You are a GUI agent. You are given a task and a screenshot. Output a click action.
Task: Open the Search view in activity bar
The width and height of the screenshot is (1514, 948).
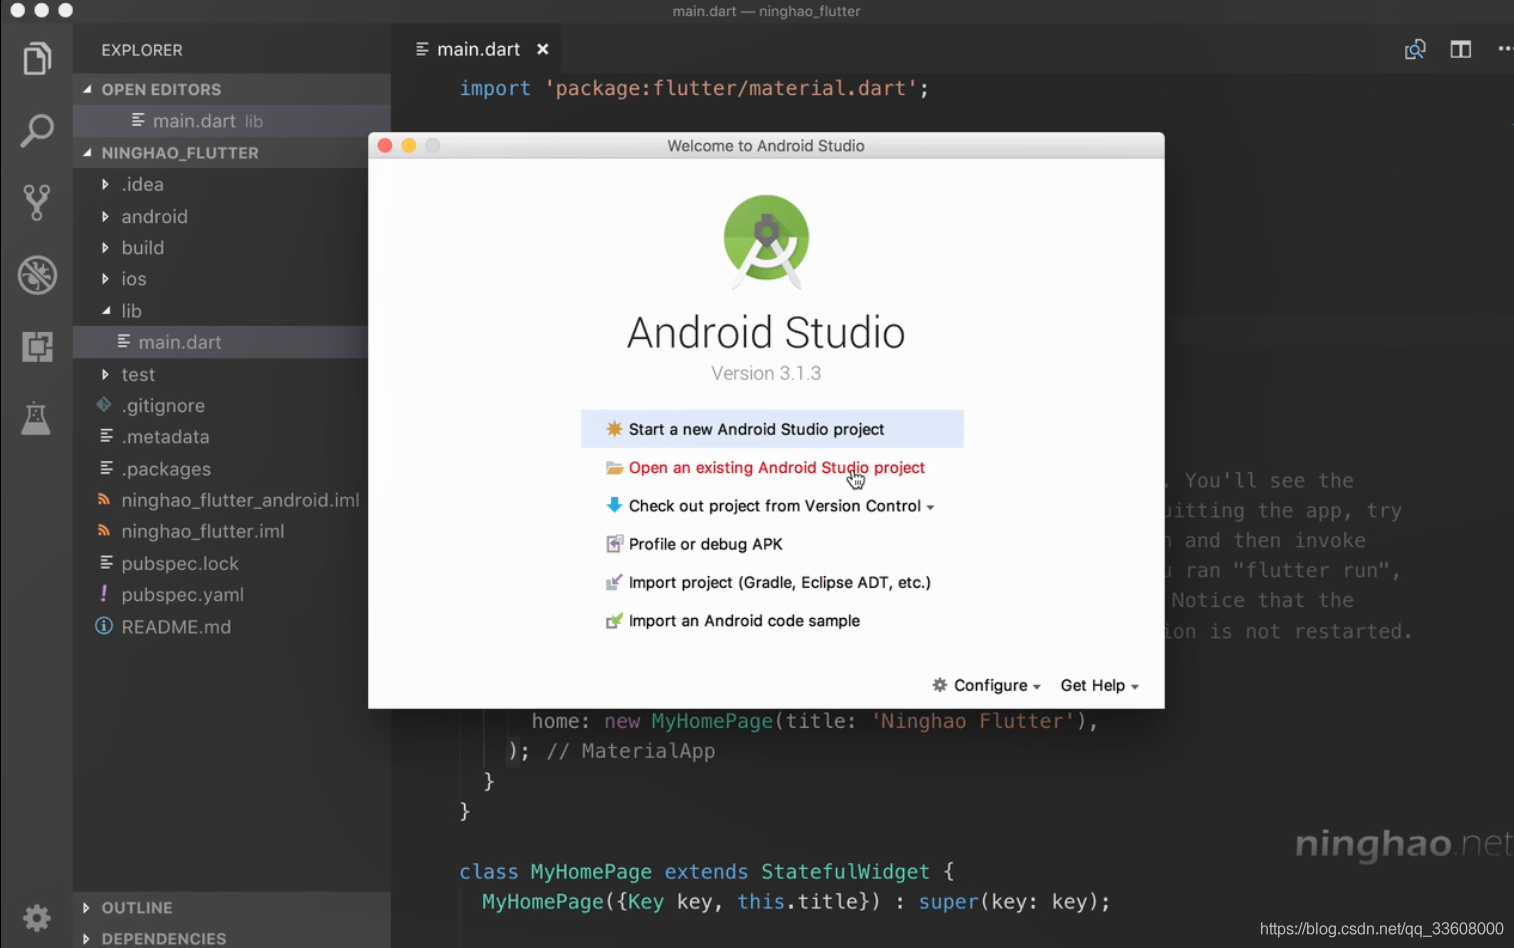[x=37, y=130]
